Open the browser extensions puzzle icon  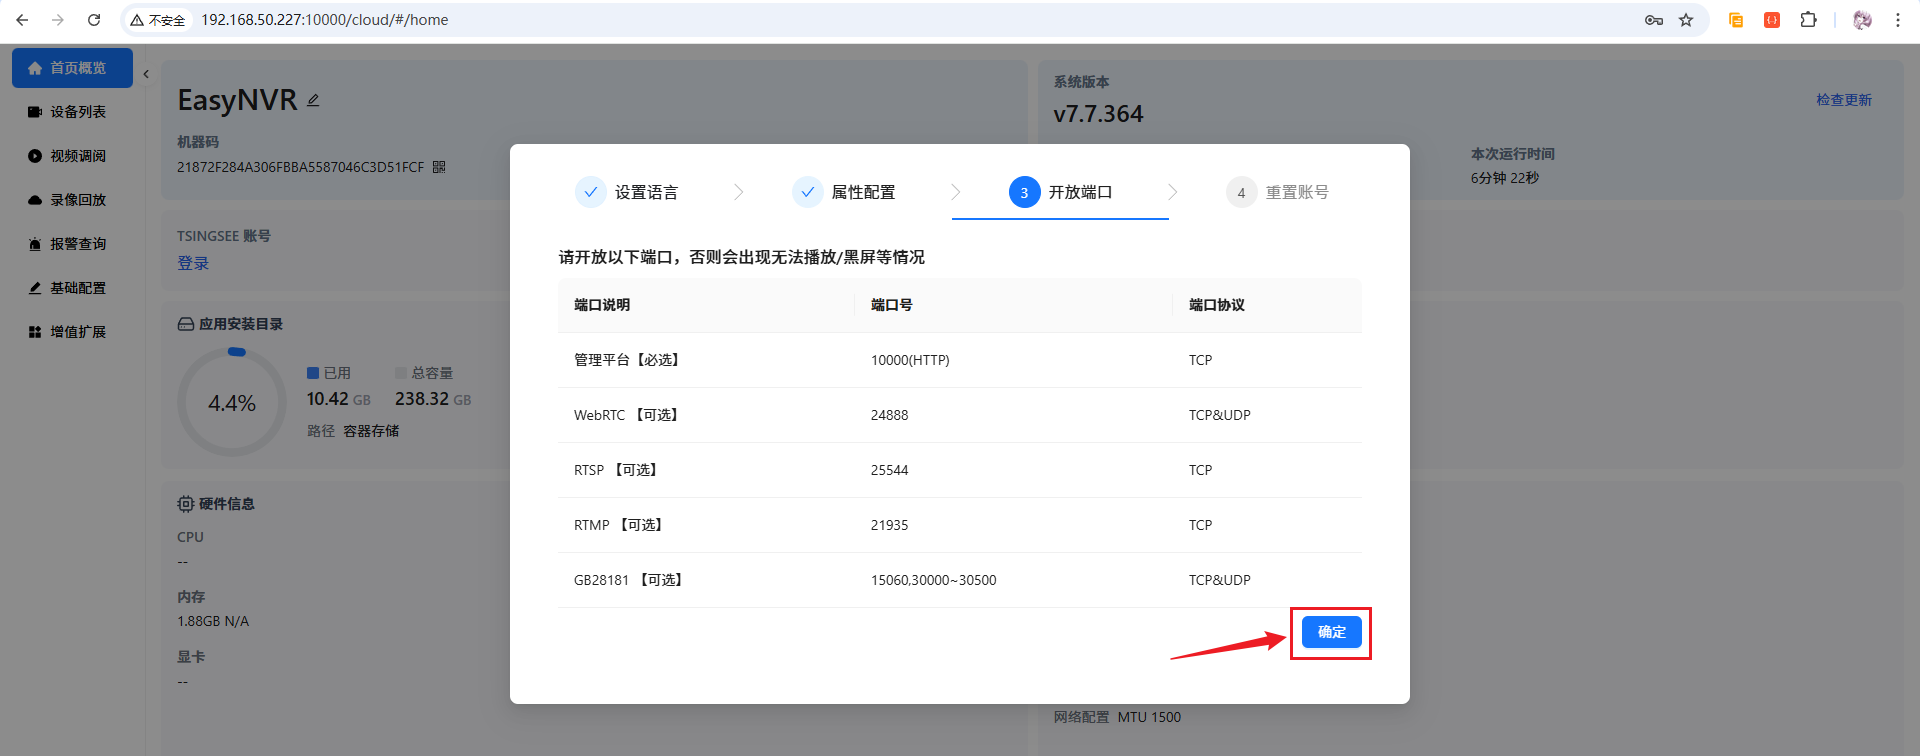[1808, 20]
